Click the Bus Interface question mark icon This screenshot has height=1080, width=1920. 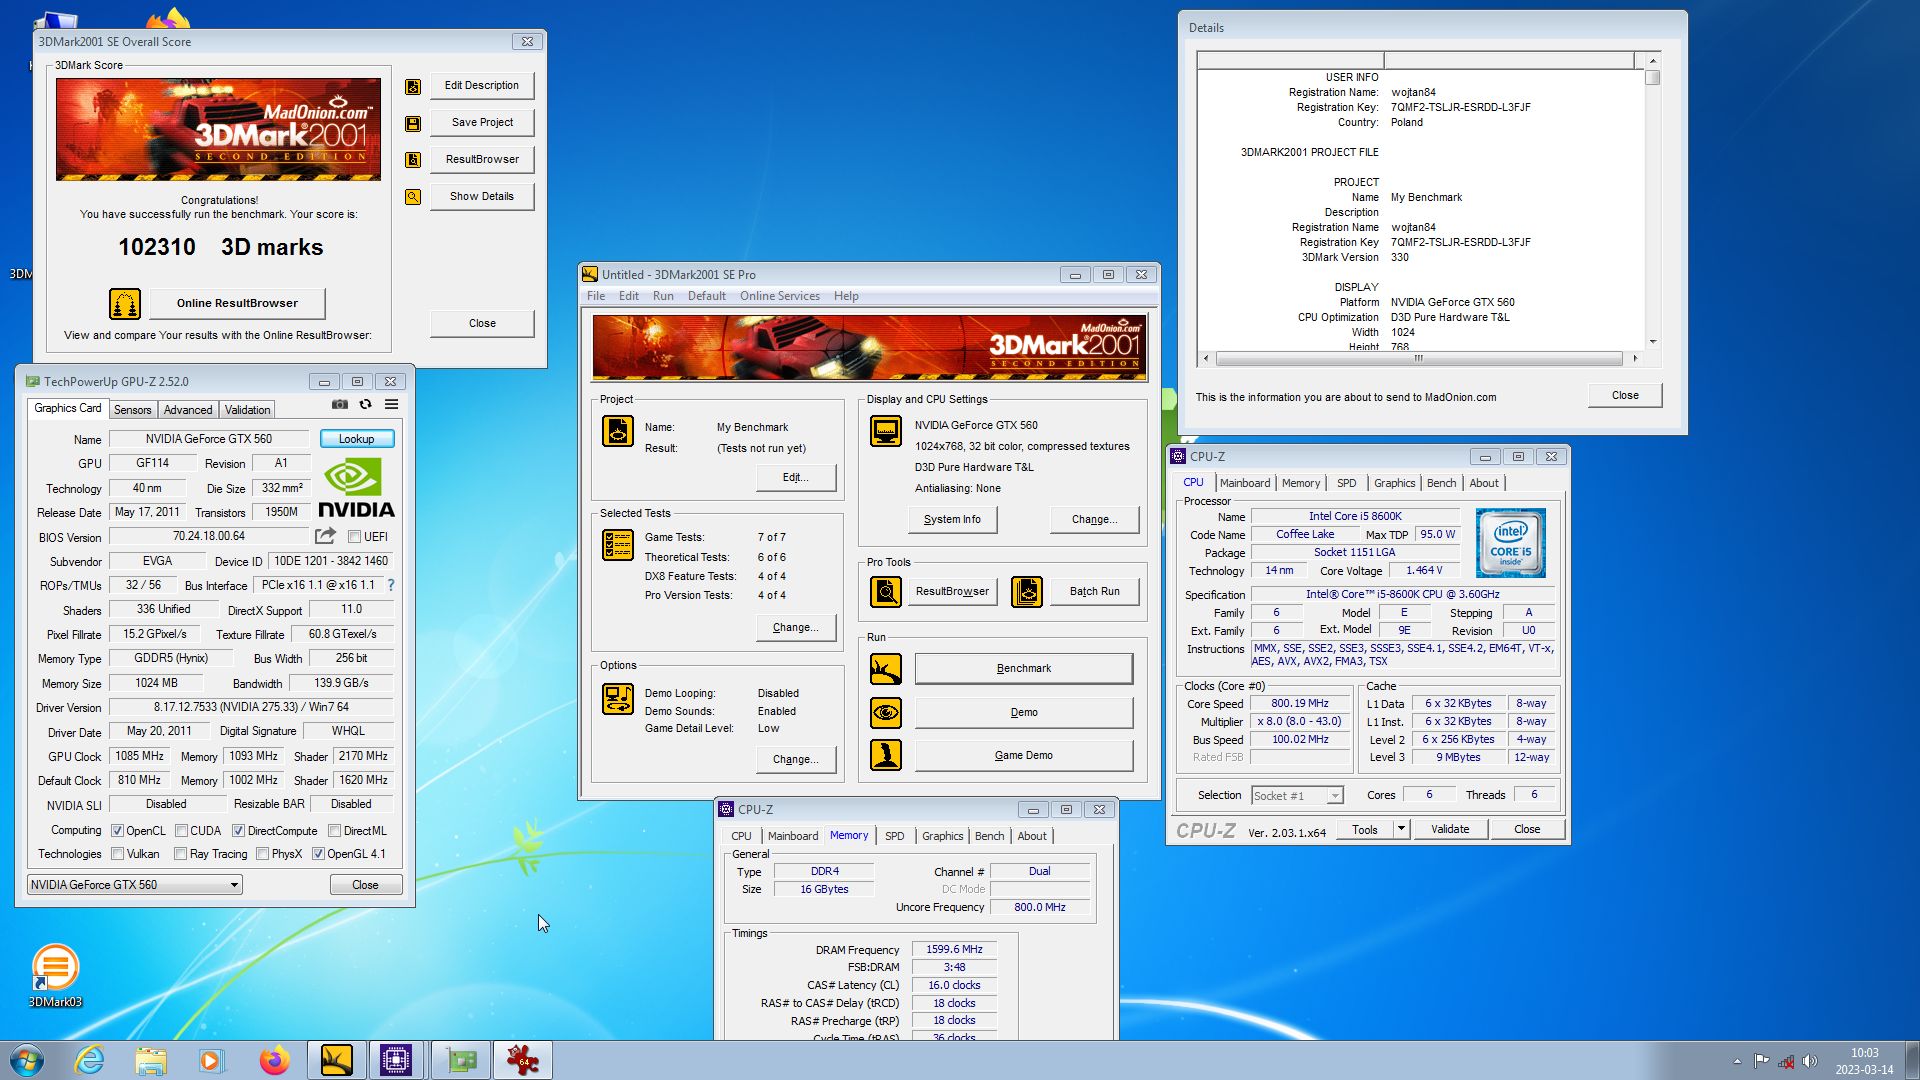[391, 585]
